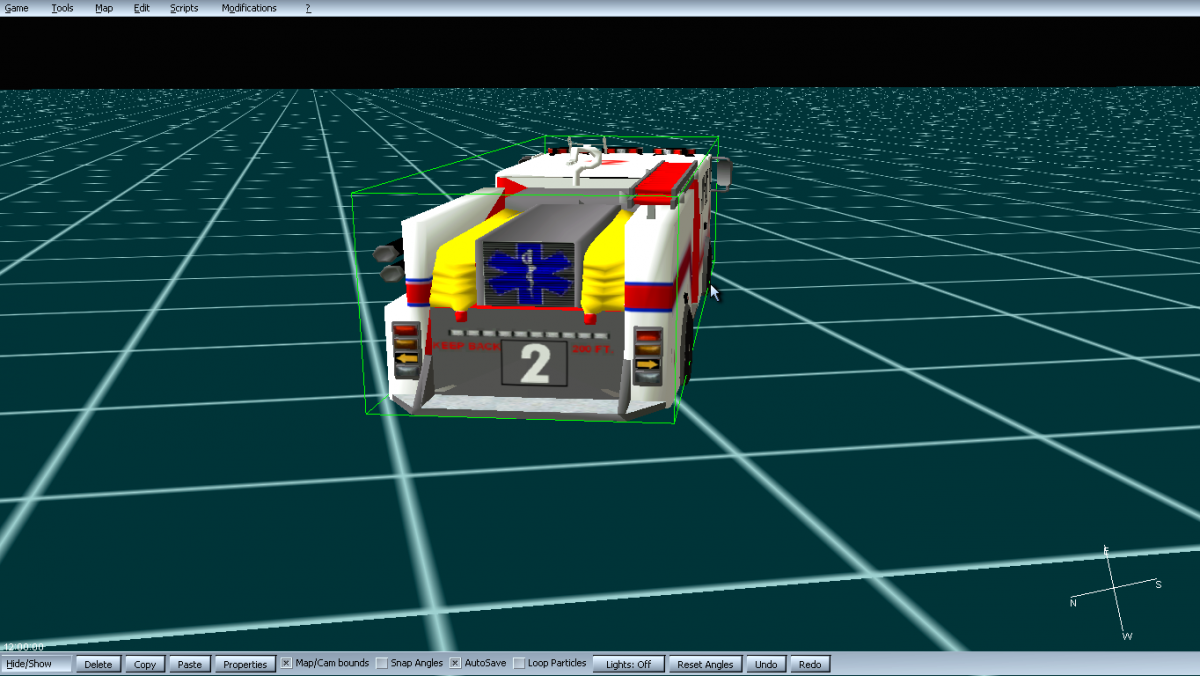Open the Scripts menu
The height and width of the screenshot is (676, 1200).
(184, 8)
